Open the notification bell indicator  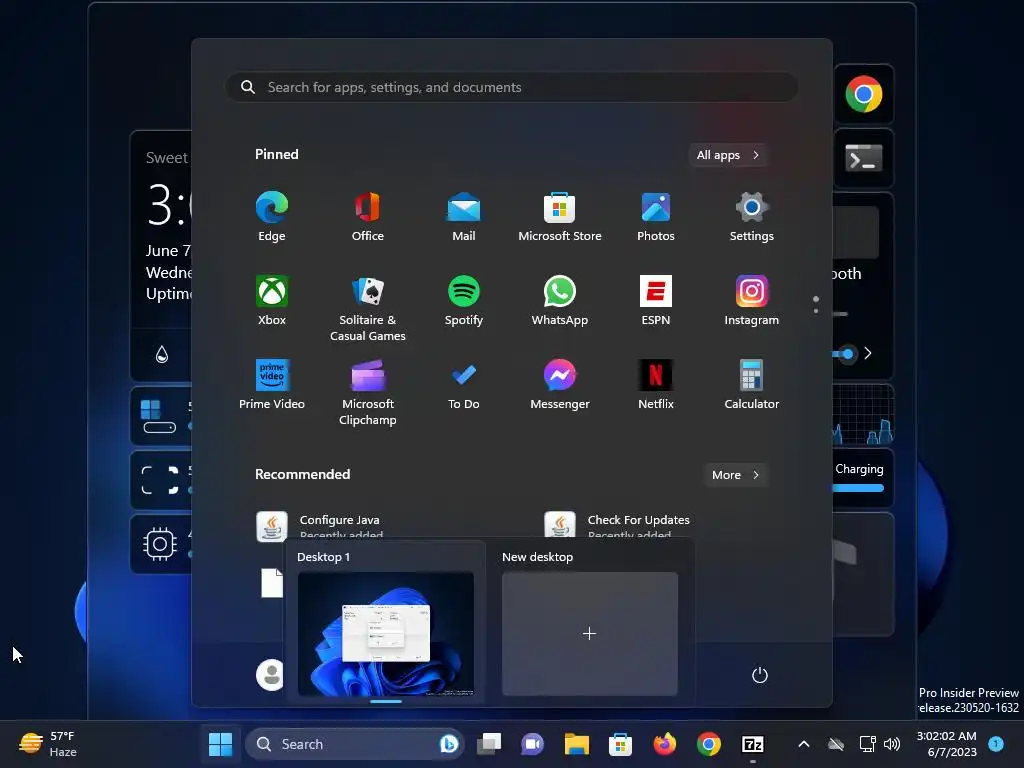pos(996,744)
